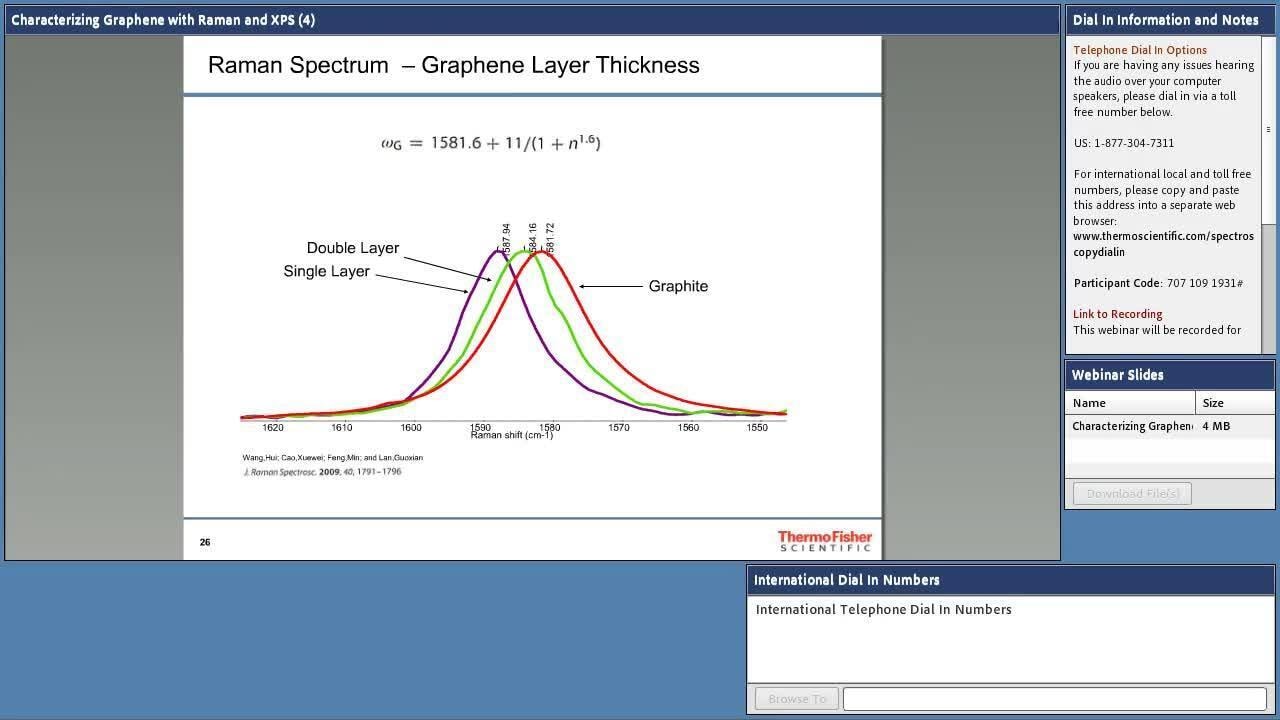The width and height of the screenshot is (1280, 720).
Task: Open the Link to Recording heading
Action: coord(1117,314)
